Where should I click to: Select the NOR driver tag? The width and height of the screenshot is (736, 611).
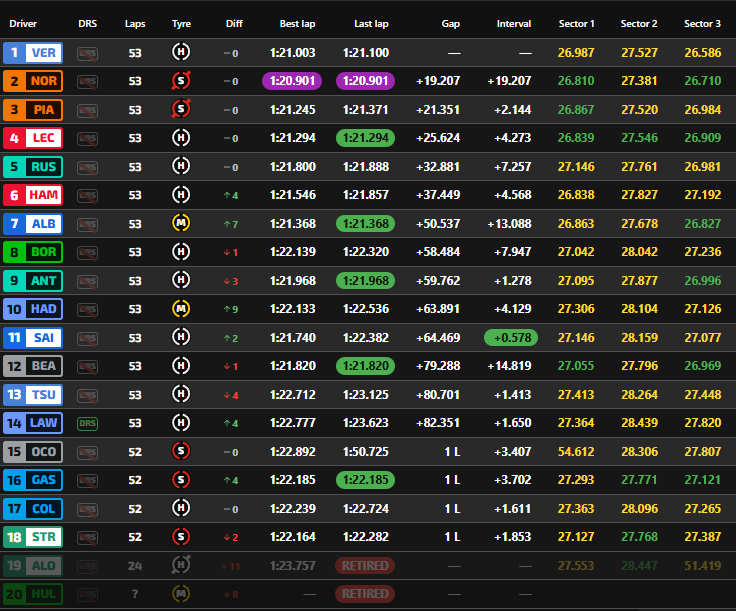click(x=33, y=81)
